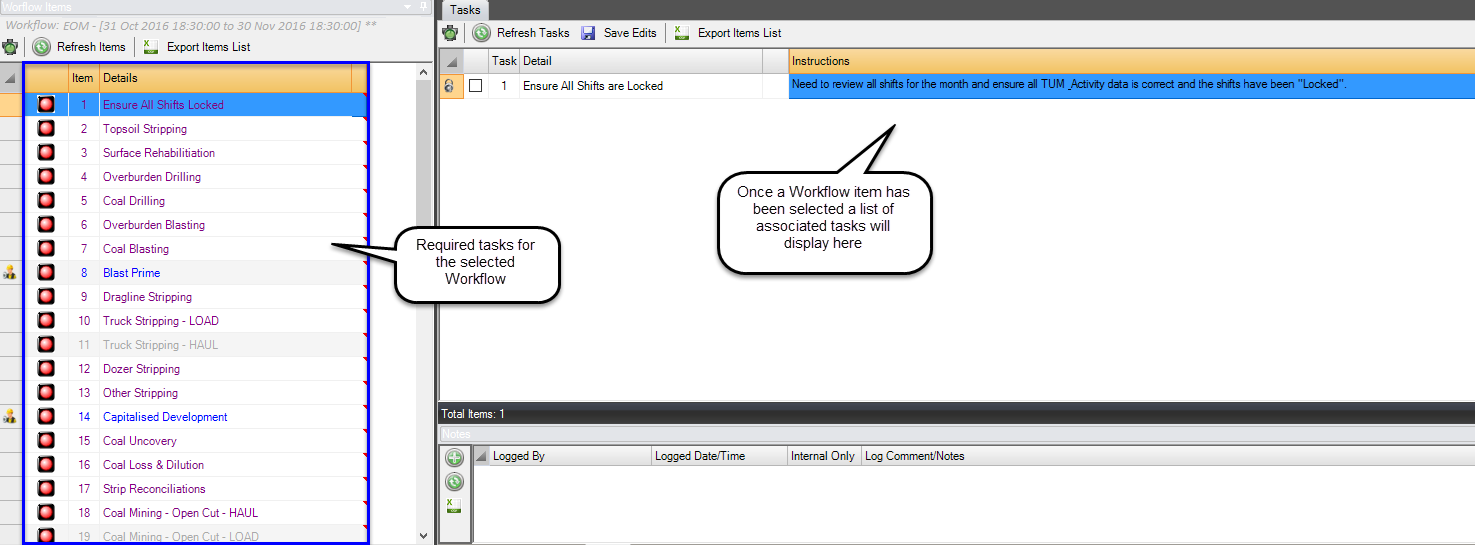Tick the checkbox for Ensure All Shifts are Locked
Screen dimensions: 1475x545
[x=476, y=86]
